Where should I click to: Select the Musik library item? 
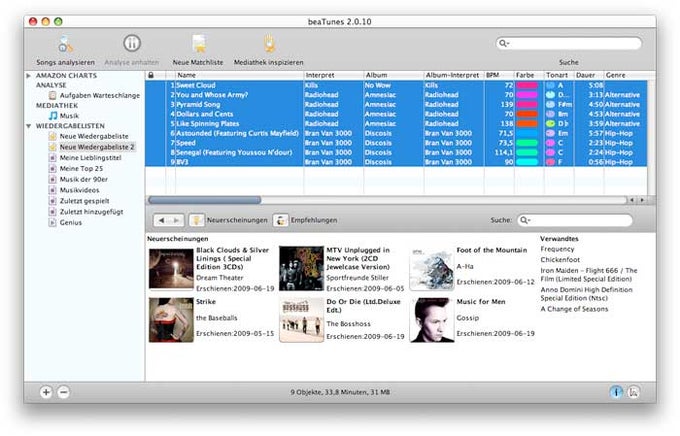64,116
